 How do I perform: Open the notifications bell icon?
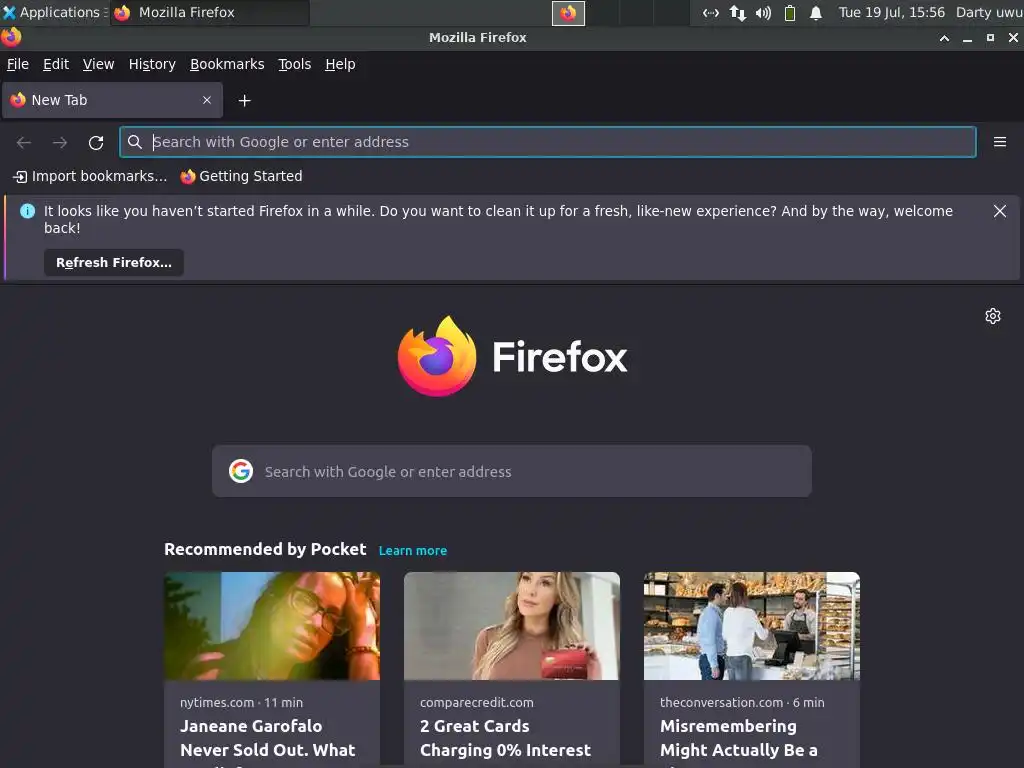[816, 12]
